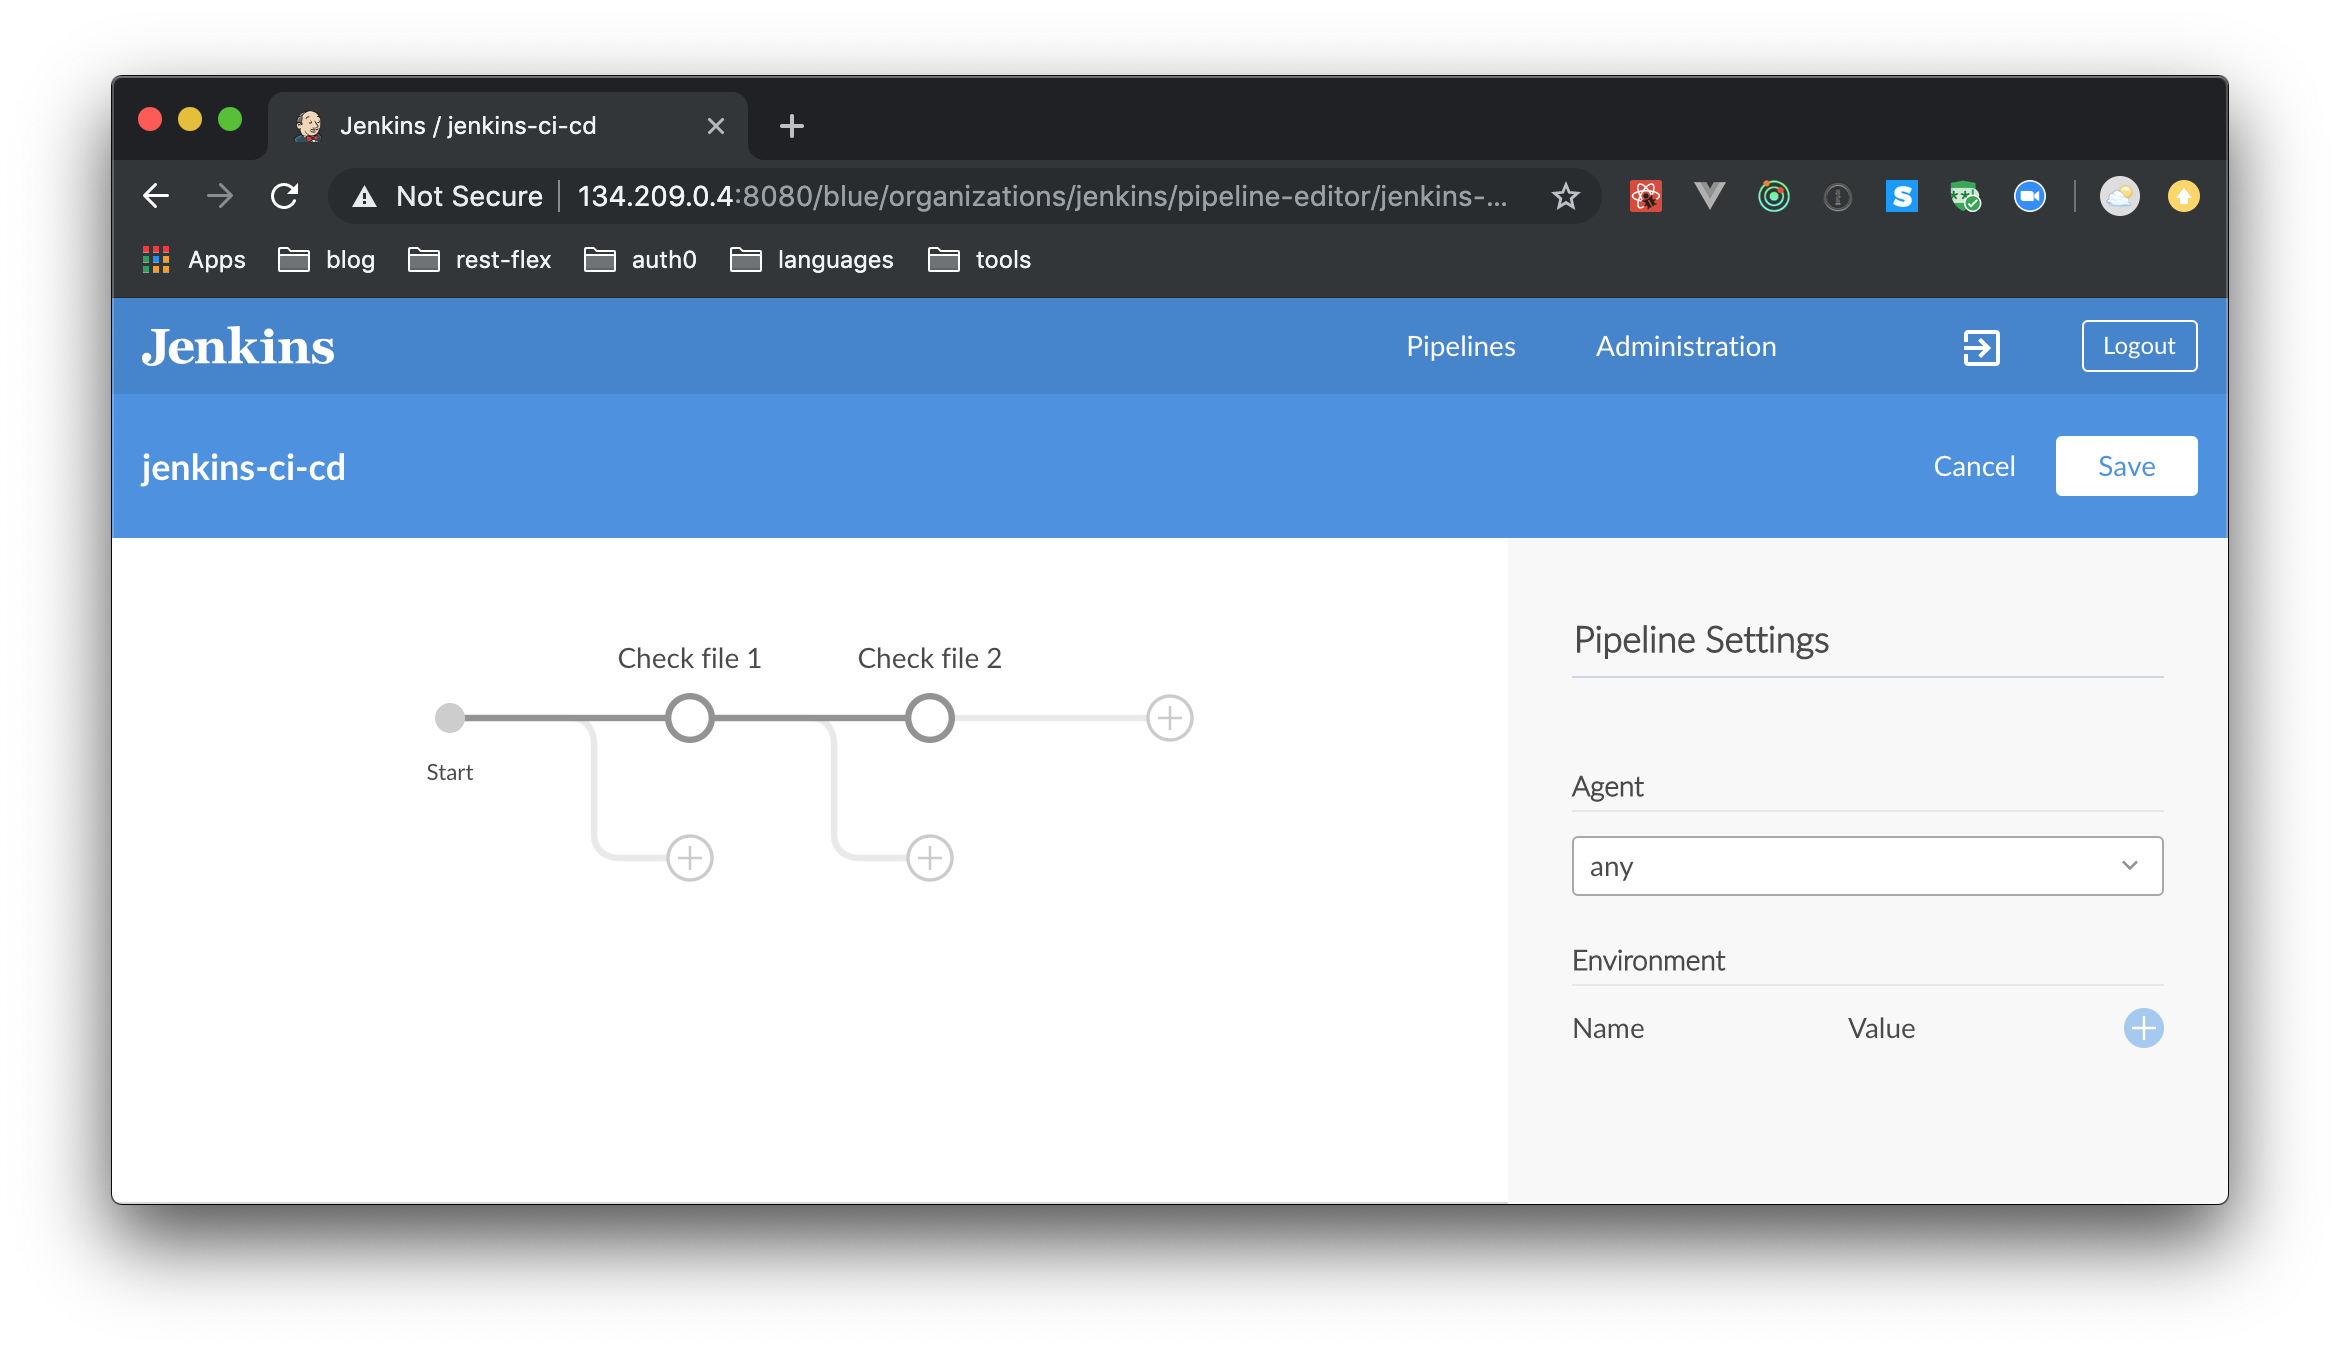This screenshot has height=1352, width=2340.
Task: Reload the page
Action: coord(285,196)
